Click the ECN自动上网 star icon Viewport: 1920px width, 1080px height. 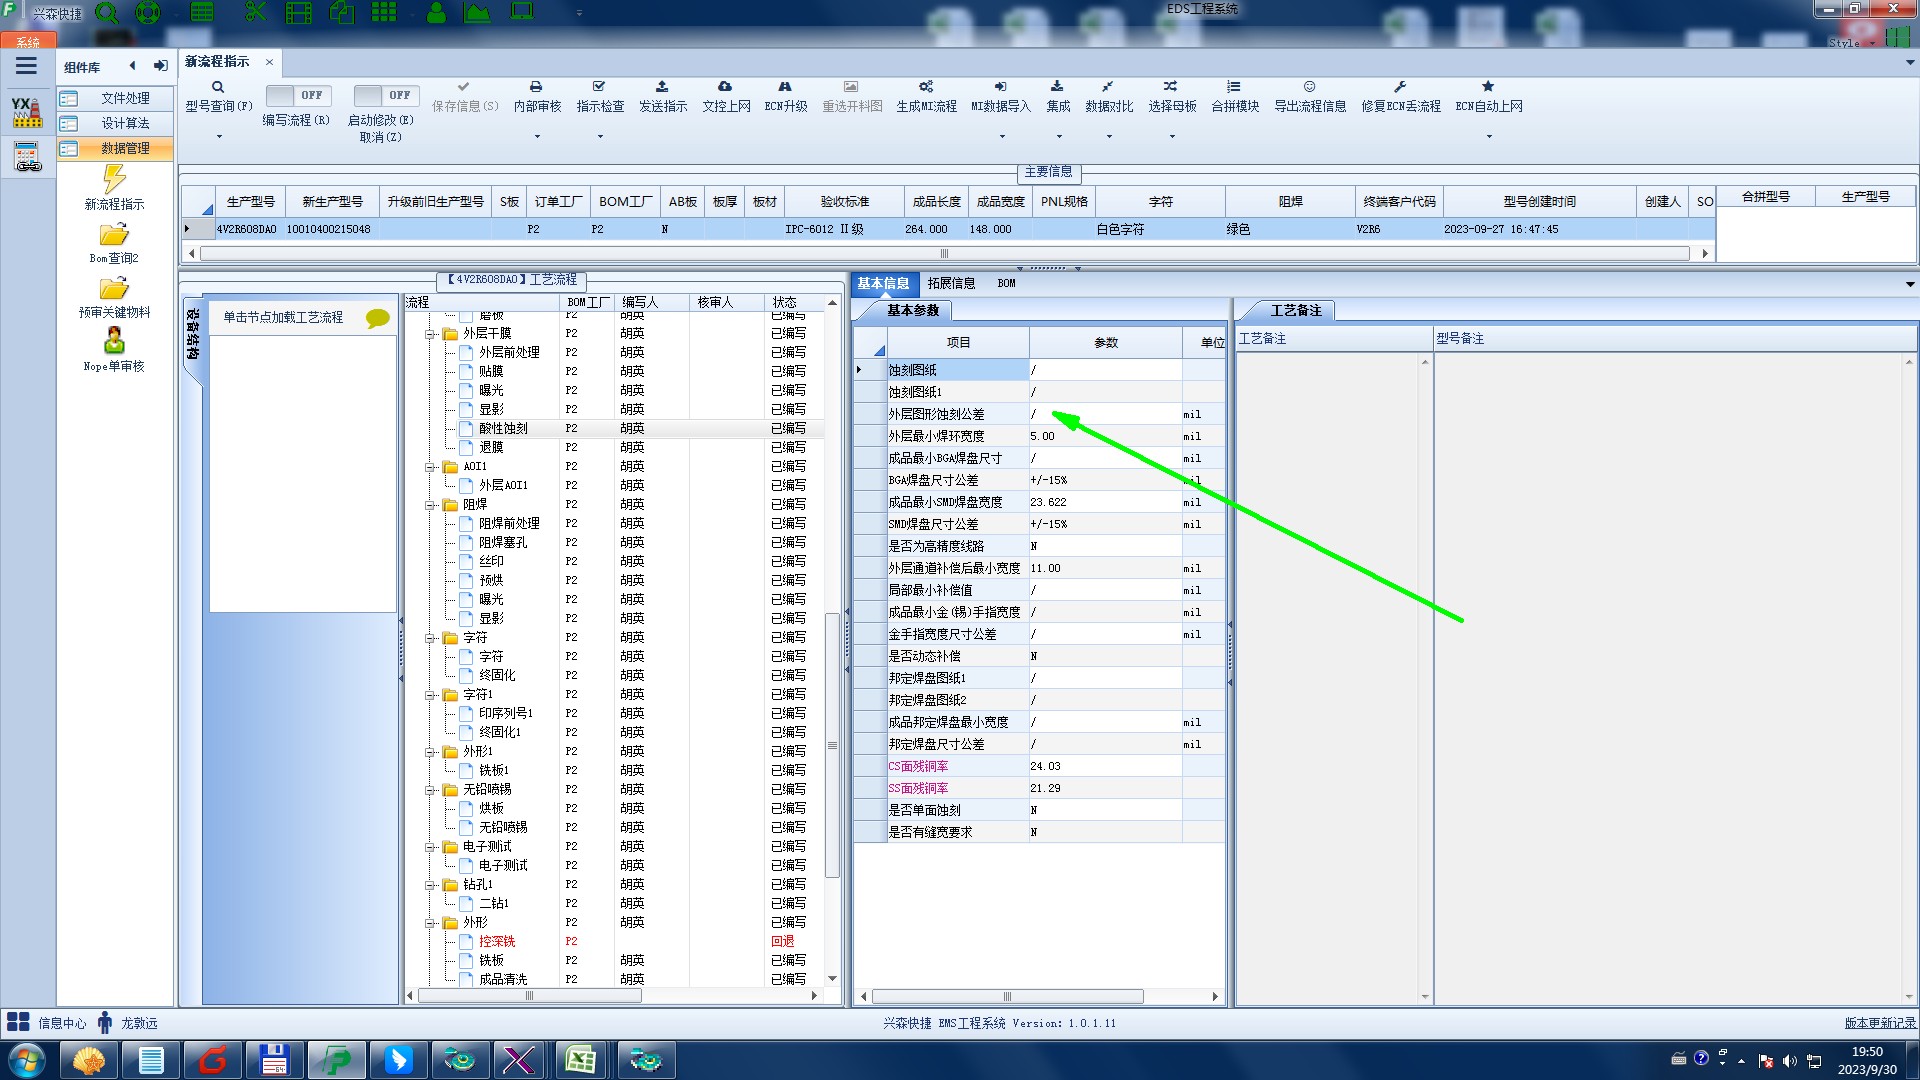tap(1488, 87)
